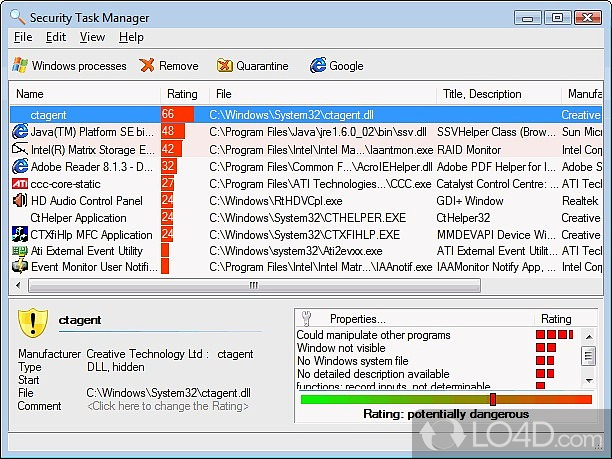This screenshot has height=459, width=612.
Task: Click the RAID Monitor description cell
Action: 469,150
